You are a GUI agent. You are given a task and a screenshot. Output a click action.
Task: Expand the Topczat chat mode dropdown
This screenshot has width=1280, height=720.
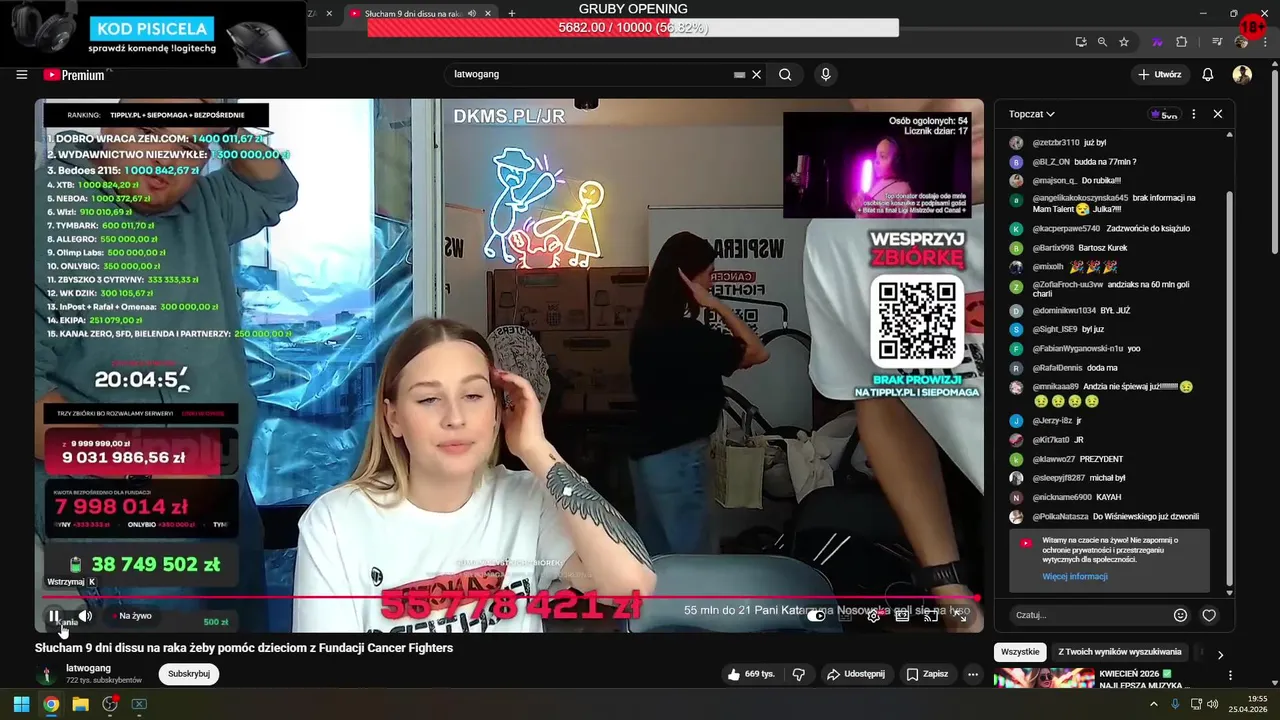1032,114
